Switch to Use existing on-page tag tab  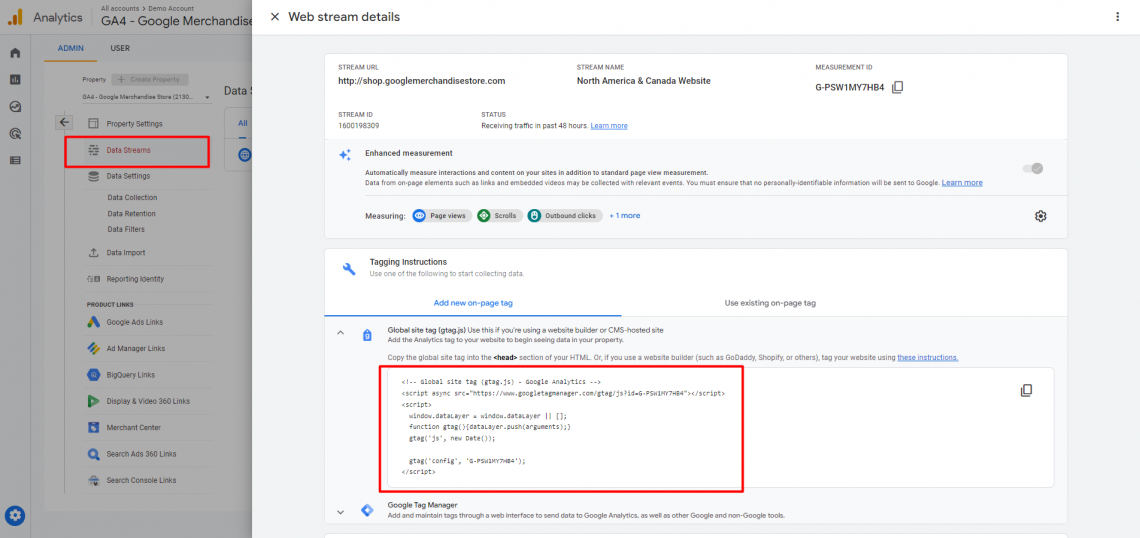pyautogui.click(x=770, y=303)
